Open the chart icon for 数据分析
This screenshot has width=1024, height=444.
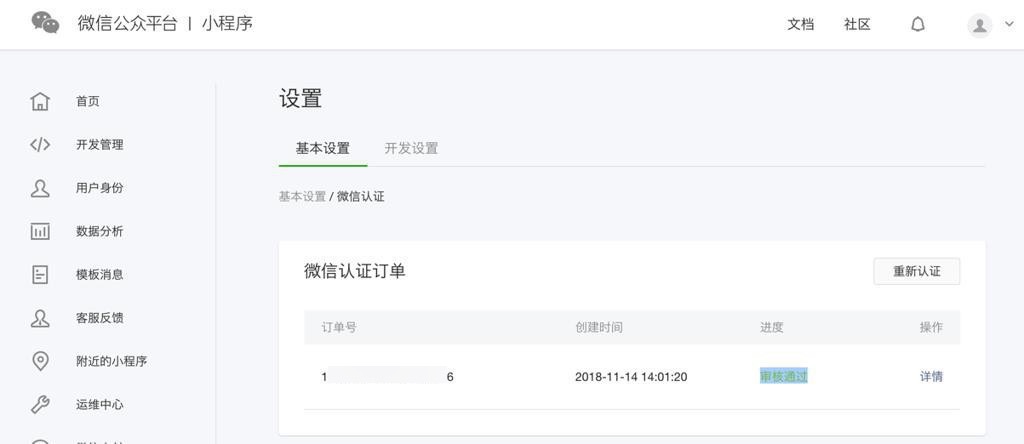click(x=40, y=231)
